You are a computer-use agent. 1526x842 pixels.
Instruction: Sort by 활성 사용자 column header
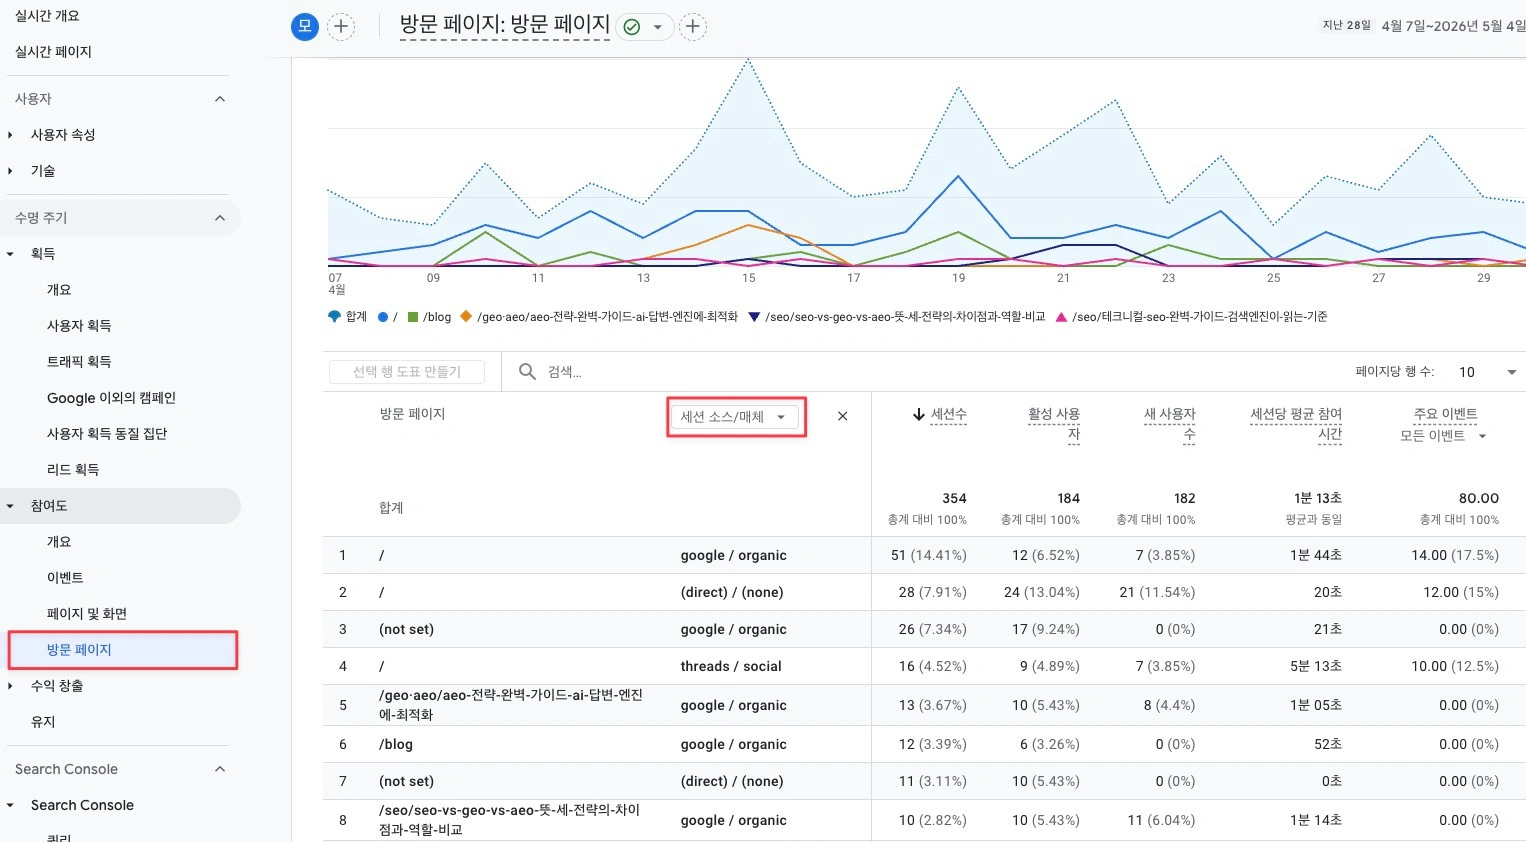pos(1054,424)
